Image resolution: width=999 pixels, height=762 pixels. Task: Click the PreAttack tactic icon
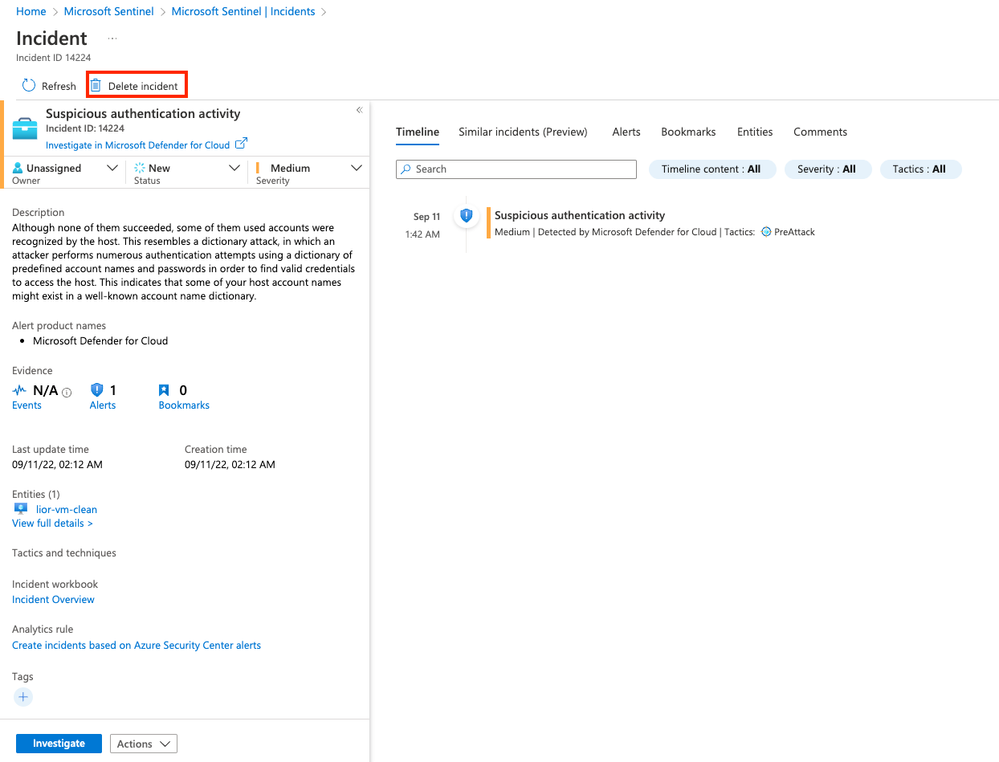pos(766,232)
